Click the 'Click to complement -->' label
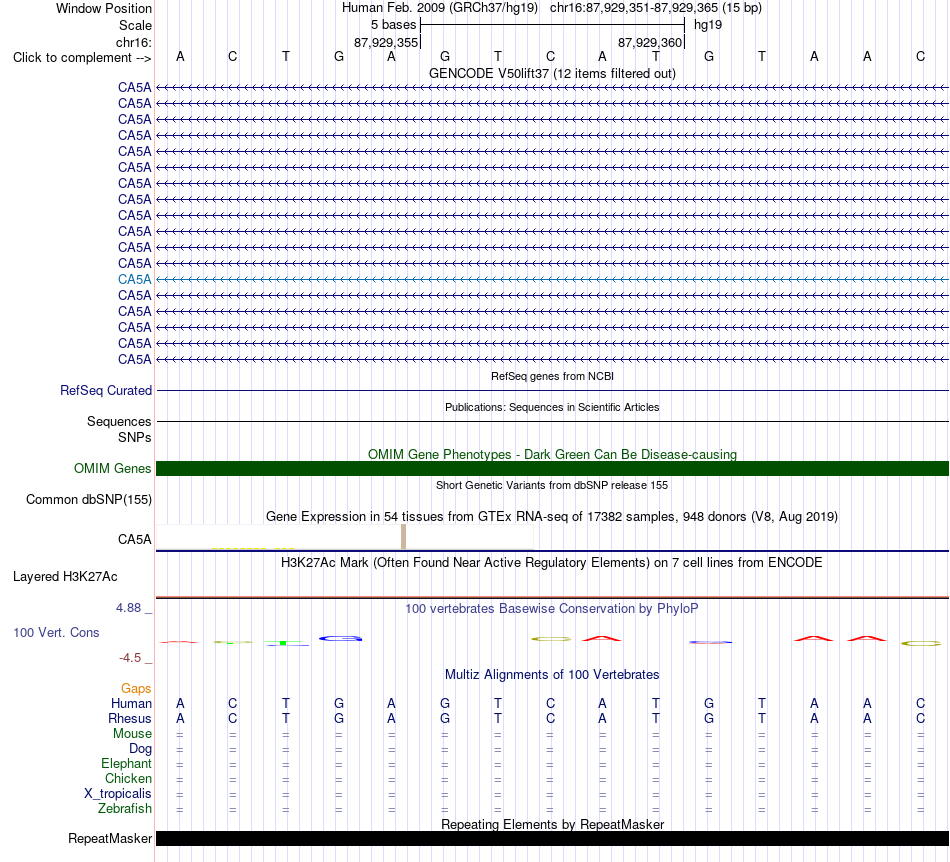 tap(82, 58)
